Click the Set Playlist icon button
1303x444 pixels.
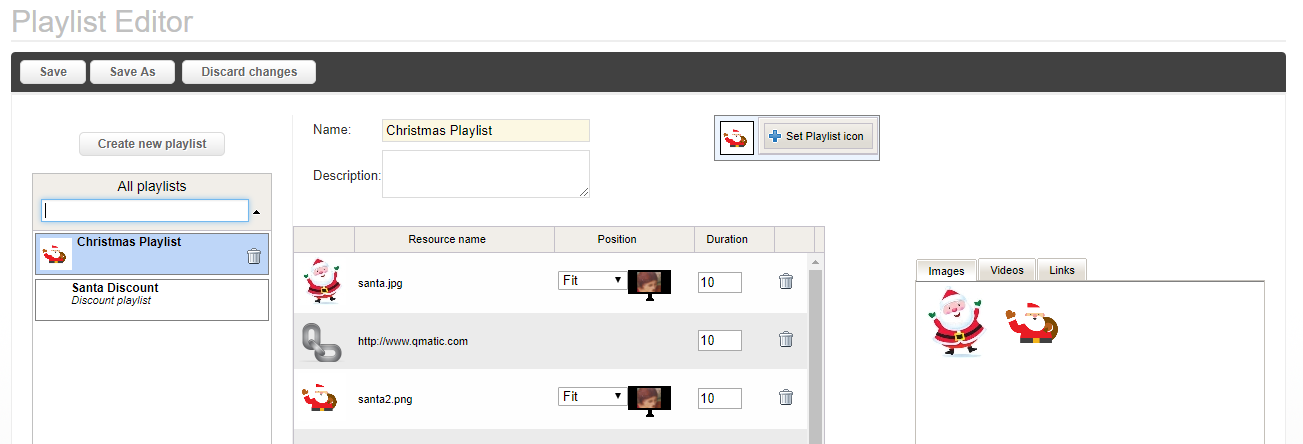(818, 137)
